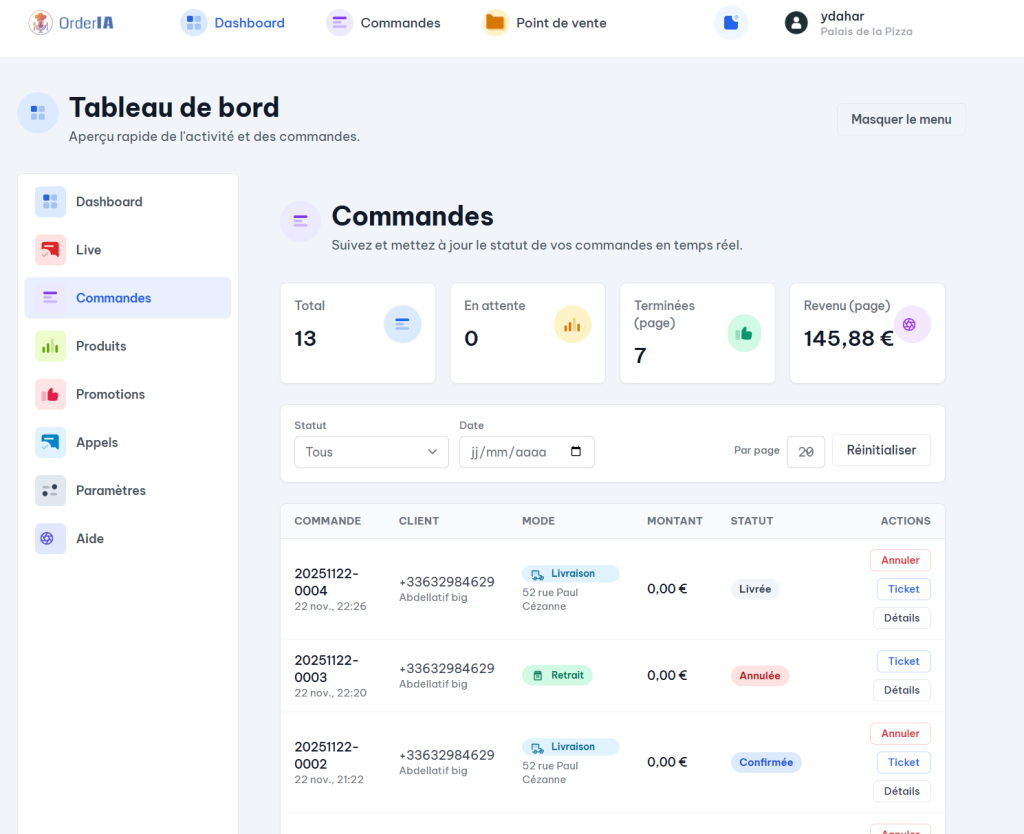Image resolution: width=1024 pixels, height=834 pixels.
Task: Click the OrderIA logo icon
Action: click(41, 22)
